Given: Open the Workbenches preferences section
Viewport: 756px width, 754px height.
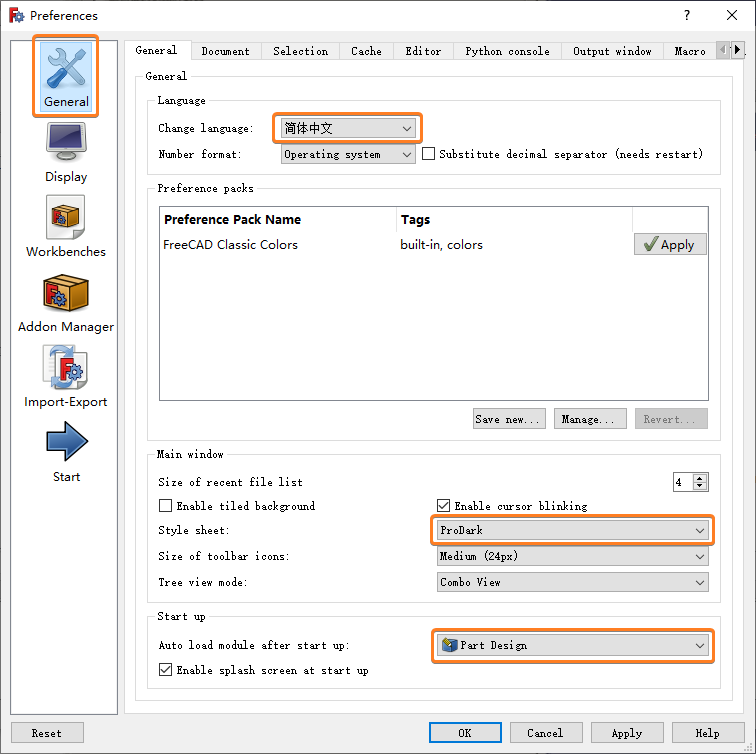Looking at the screenshot, I should (66, 227).
